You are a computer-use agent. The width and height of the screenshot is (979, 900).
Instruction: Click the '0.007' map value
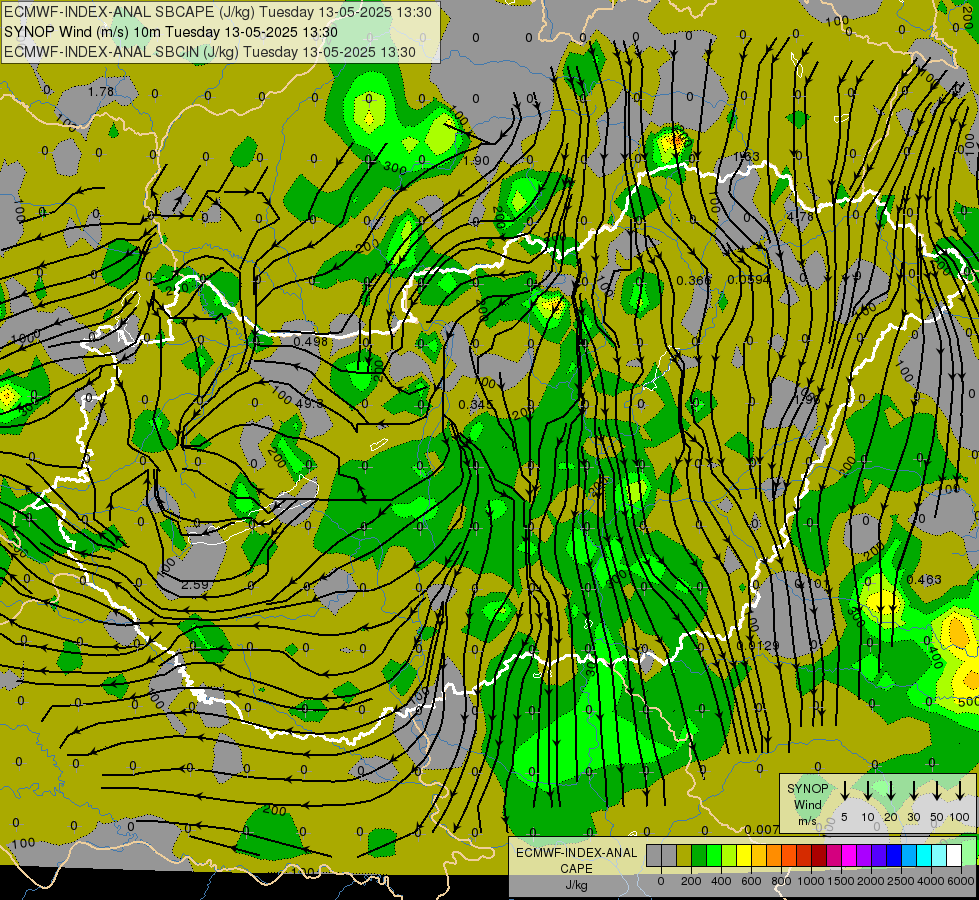click(762, 829)
